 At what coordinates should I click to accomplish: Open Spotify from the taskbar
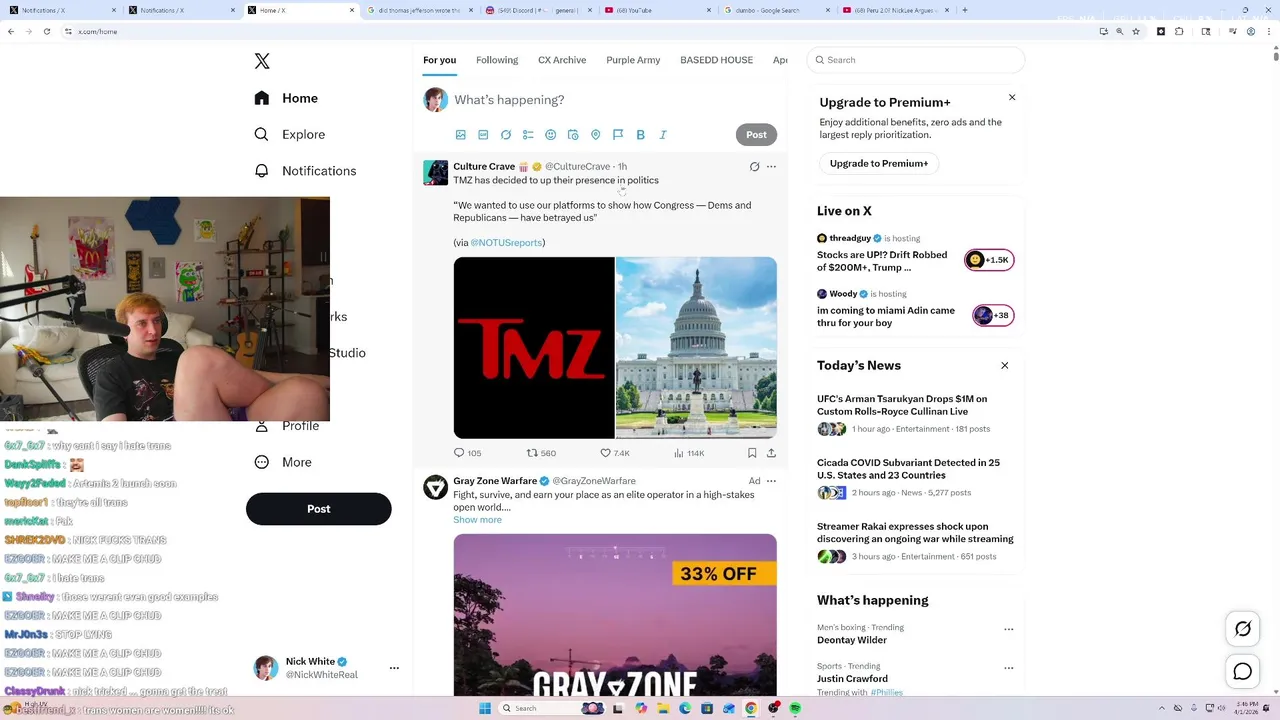tap(795, 708)
